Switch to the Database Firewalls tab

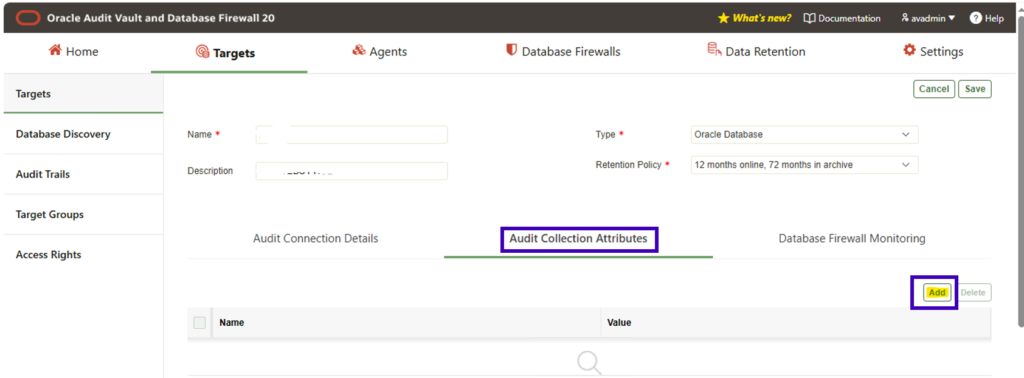563,52
